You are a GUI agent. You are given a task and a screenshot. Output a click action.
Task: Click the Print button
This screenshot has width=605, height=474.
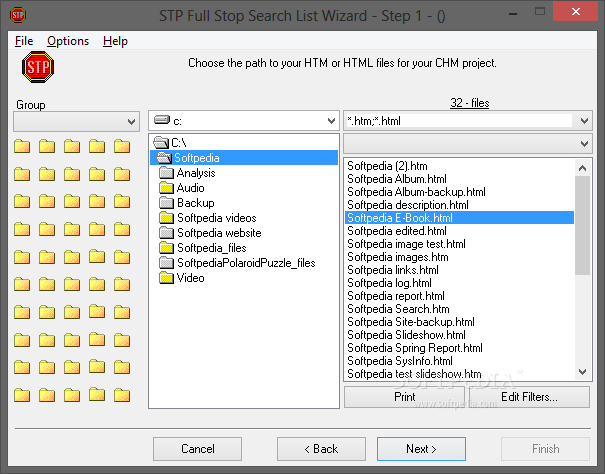pos(404,396)
